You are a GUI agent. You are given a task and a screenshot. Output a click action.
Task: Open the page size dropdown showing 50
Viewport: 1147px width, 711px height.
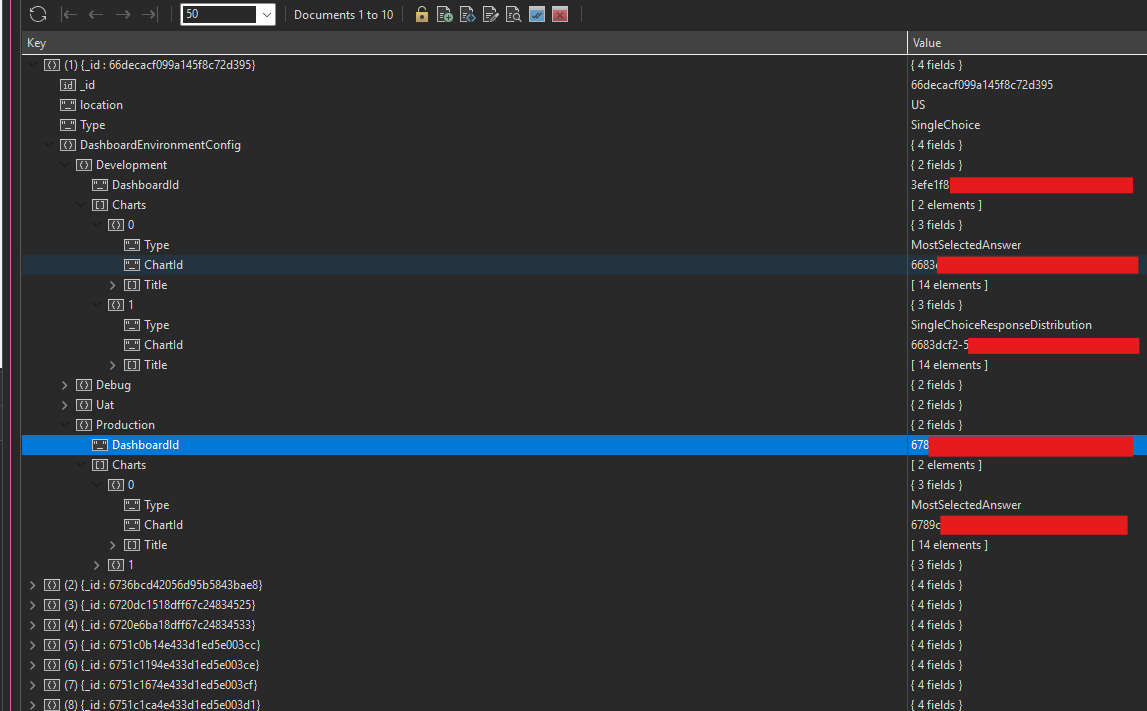coord(266,14)
